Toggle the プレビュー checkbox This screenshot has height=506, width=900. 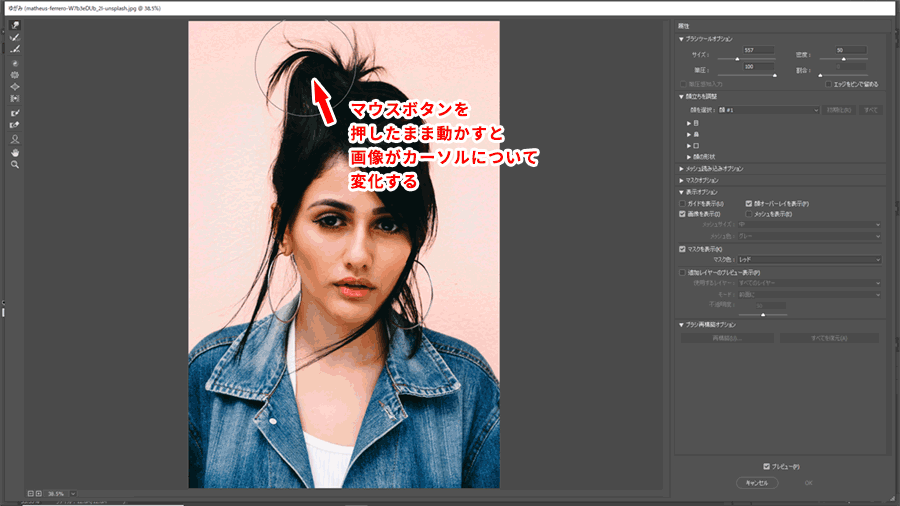[x=766, y=466]
